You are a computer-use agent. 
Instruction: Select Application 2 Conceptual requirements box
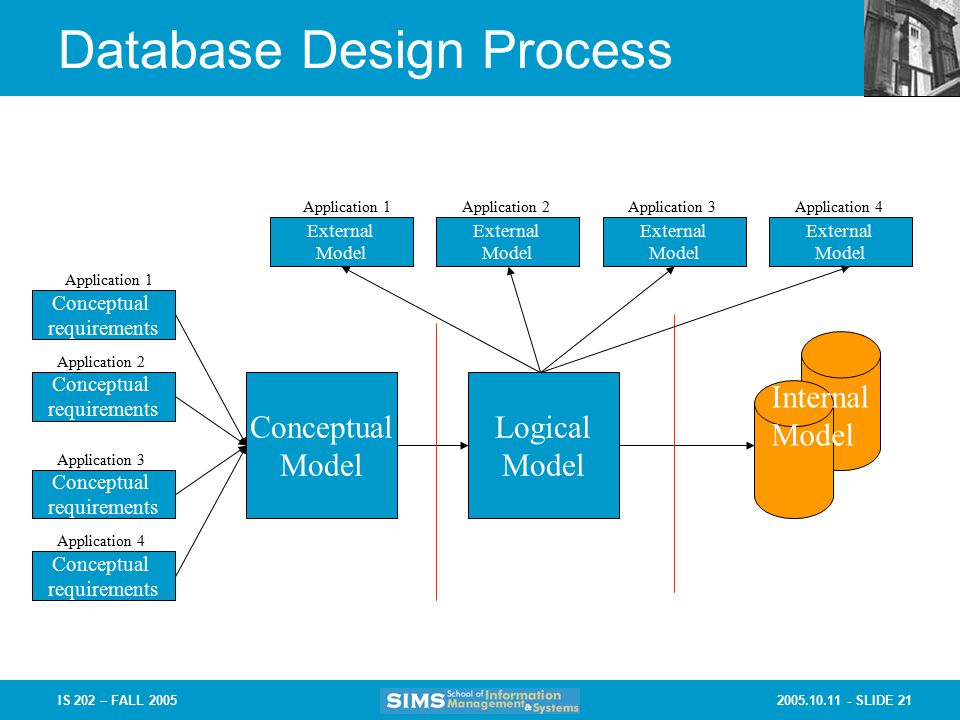point(104,397)
